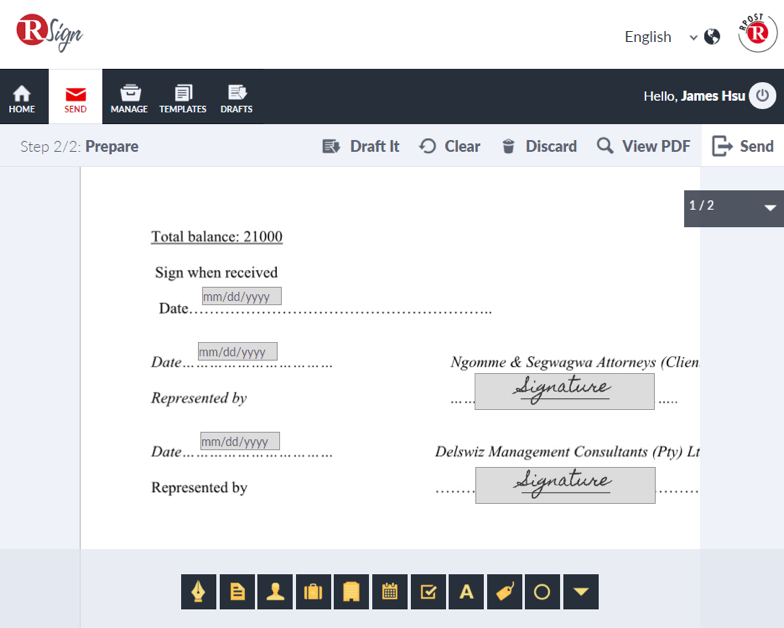
Task: Select the Initials document field tool
Action: click(x=237, y=592)
